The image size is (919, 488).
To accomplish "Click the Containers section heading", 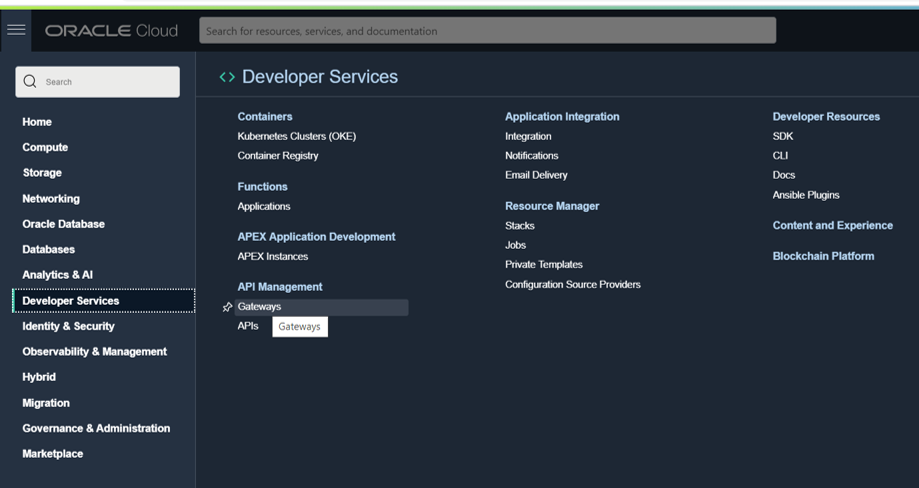I will click(x=265, y=117).
